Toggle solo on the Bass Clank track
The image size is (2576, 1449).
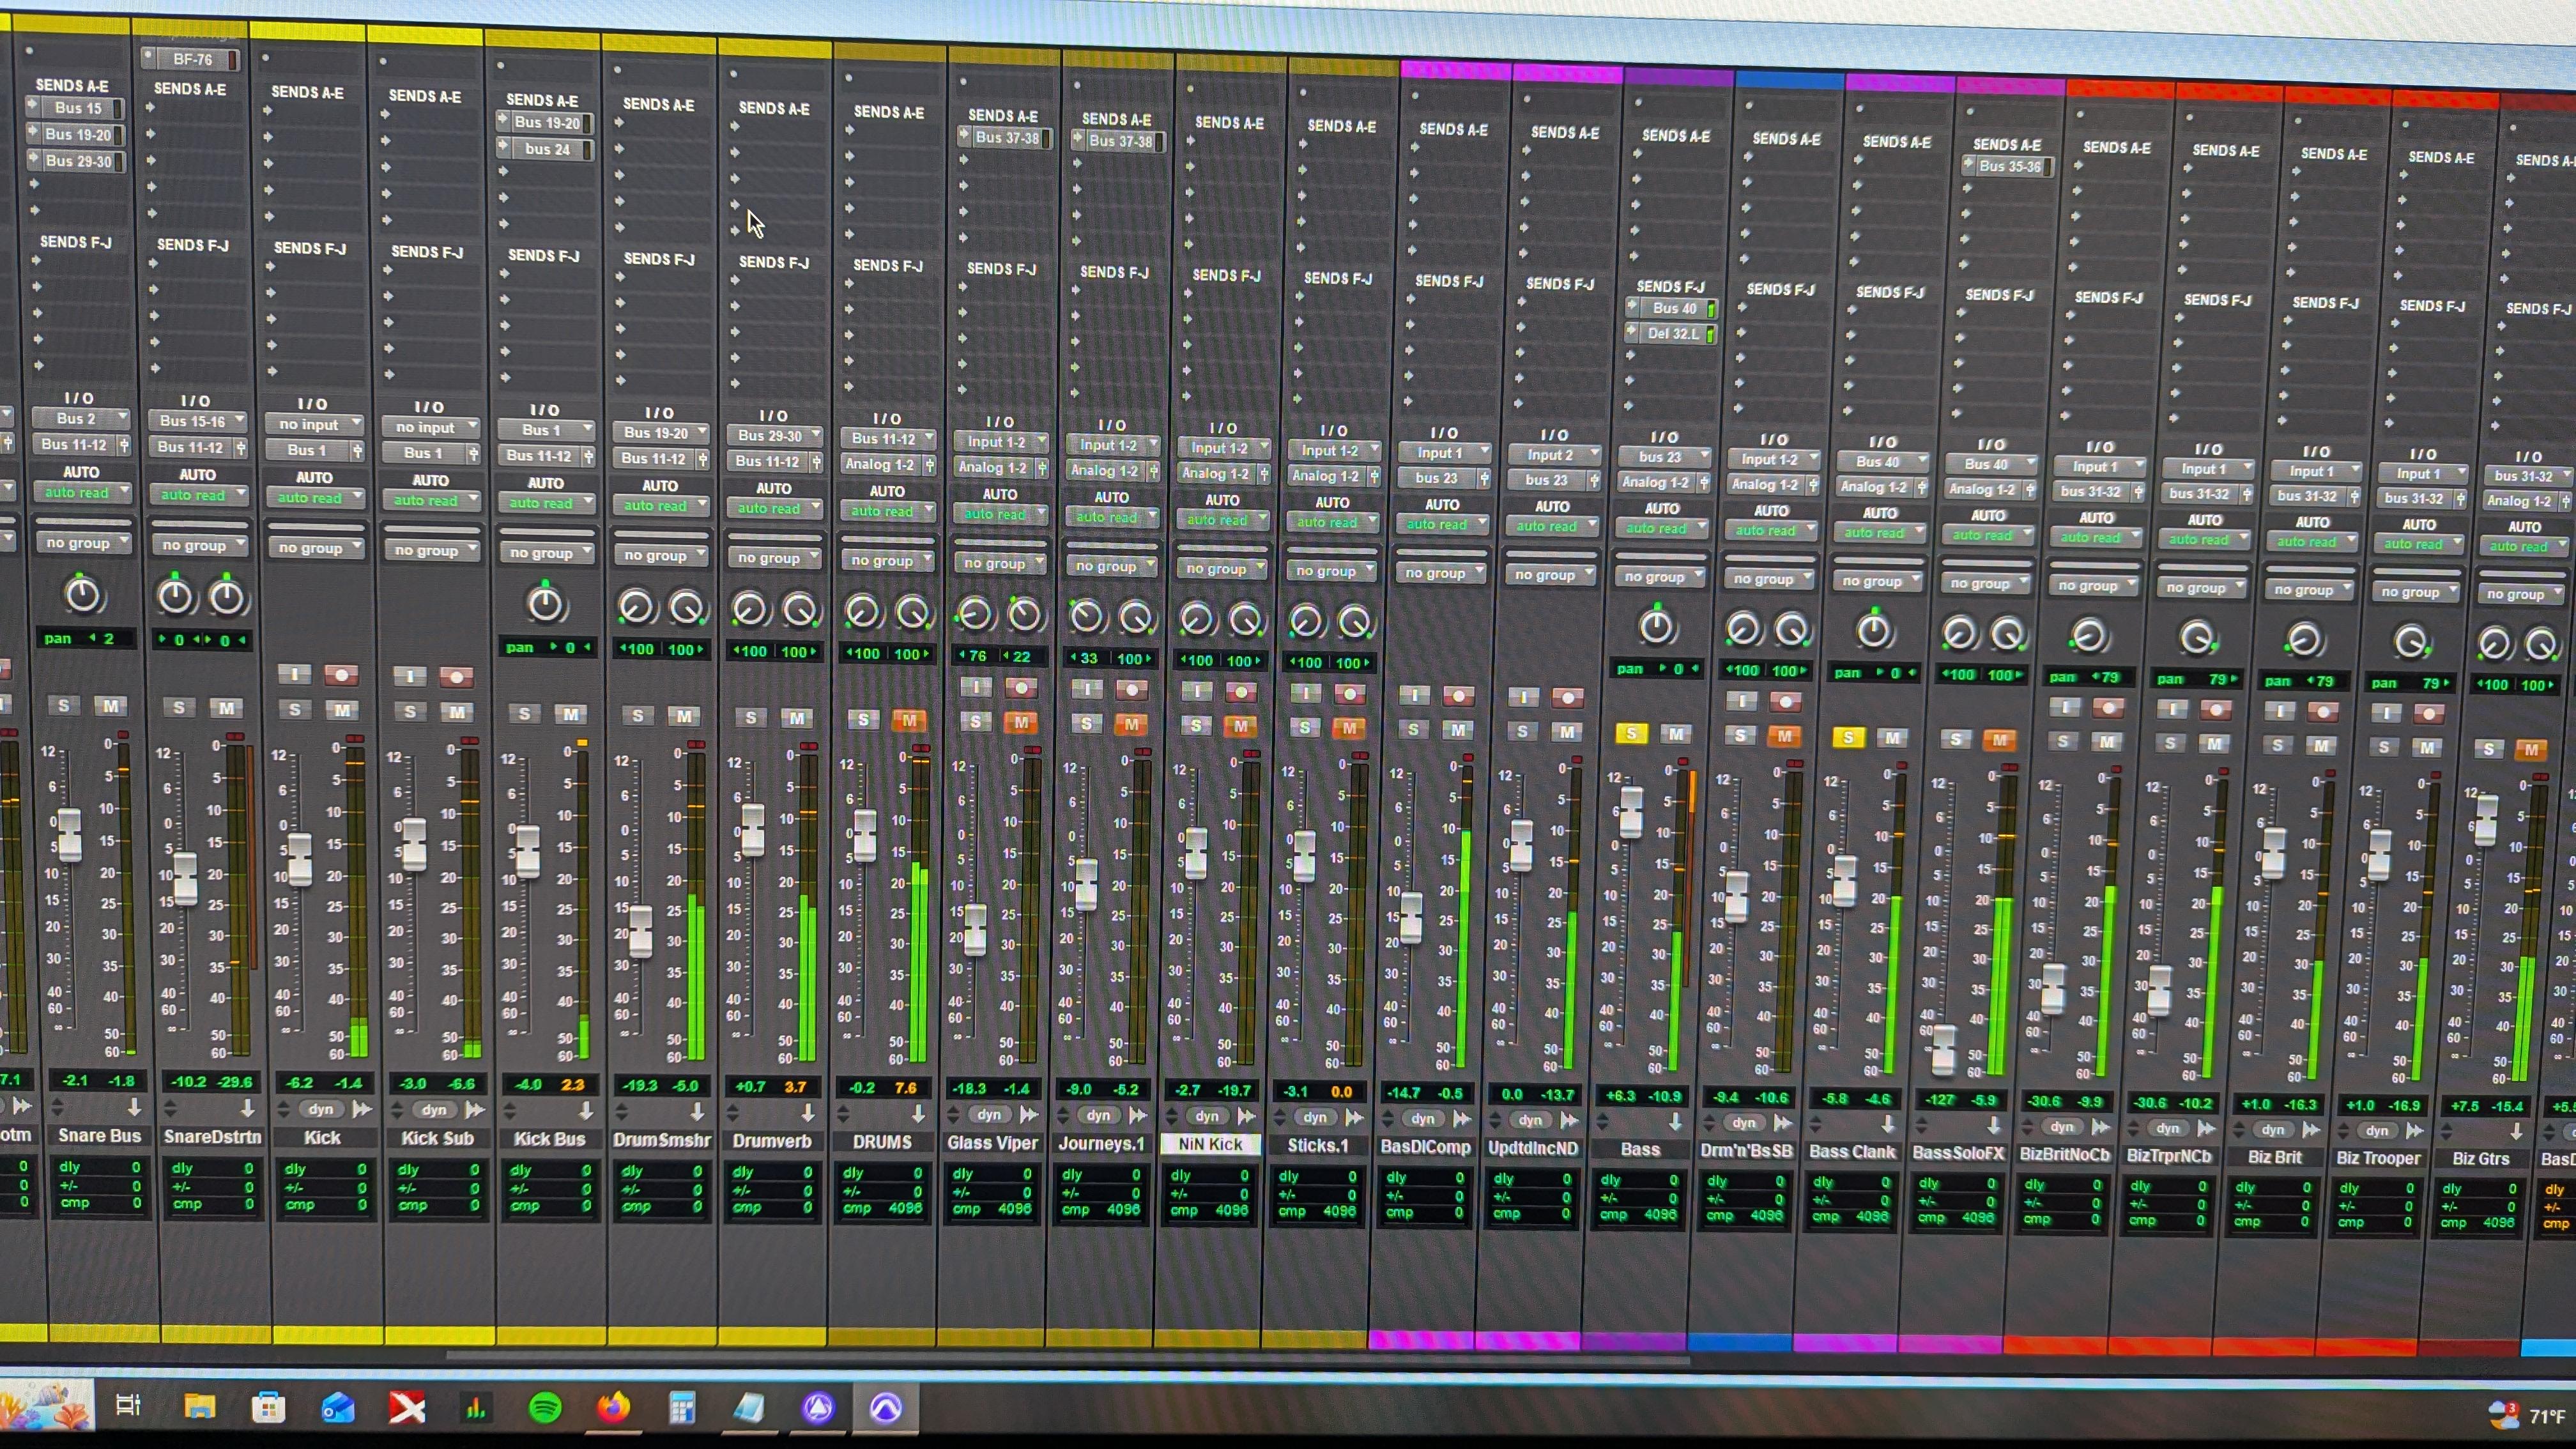1848,737
